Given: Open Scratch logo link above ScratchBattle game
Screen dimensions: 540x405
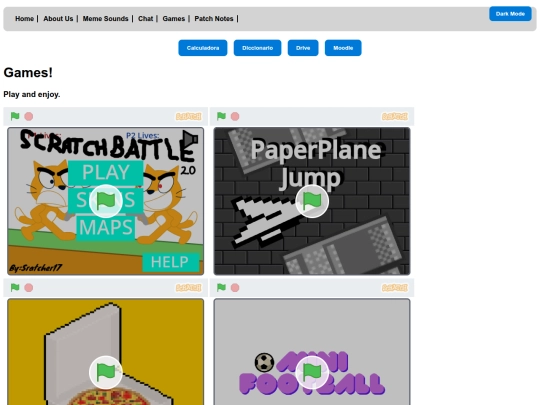Looking at the screenshot, I should coord(188,116).
